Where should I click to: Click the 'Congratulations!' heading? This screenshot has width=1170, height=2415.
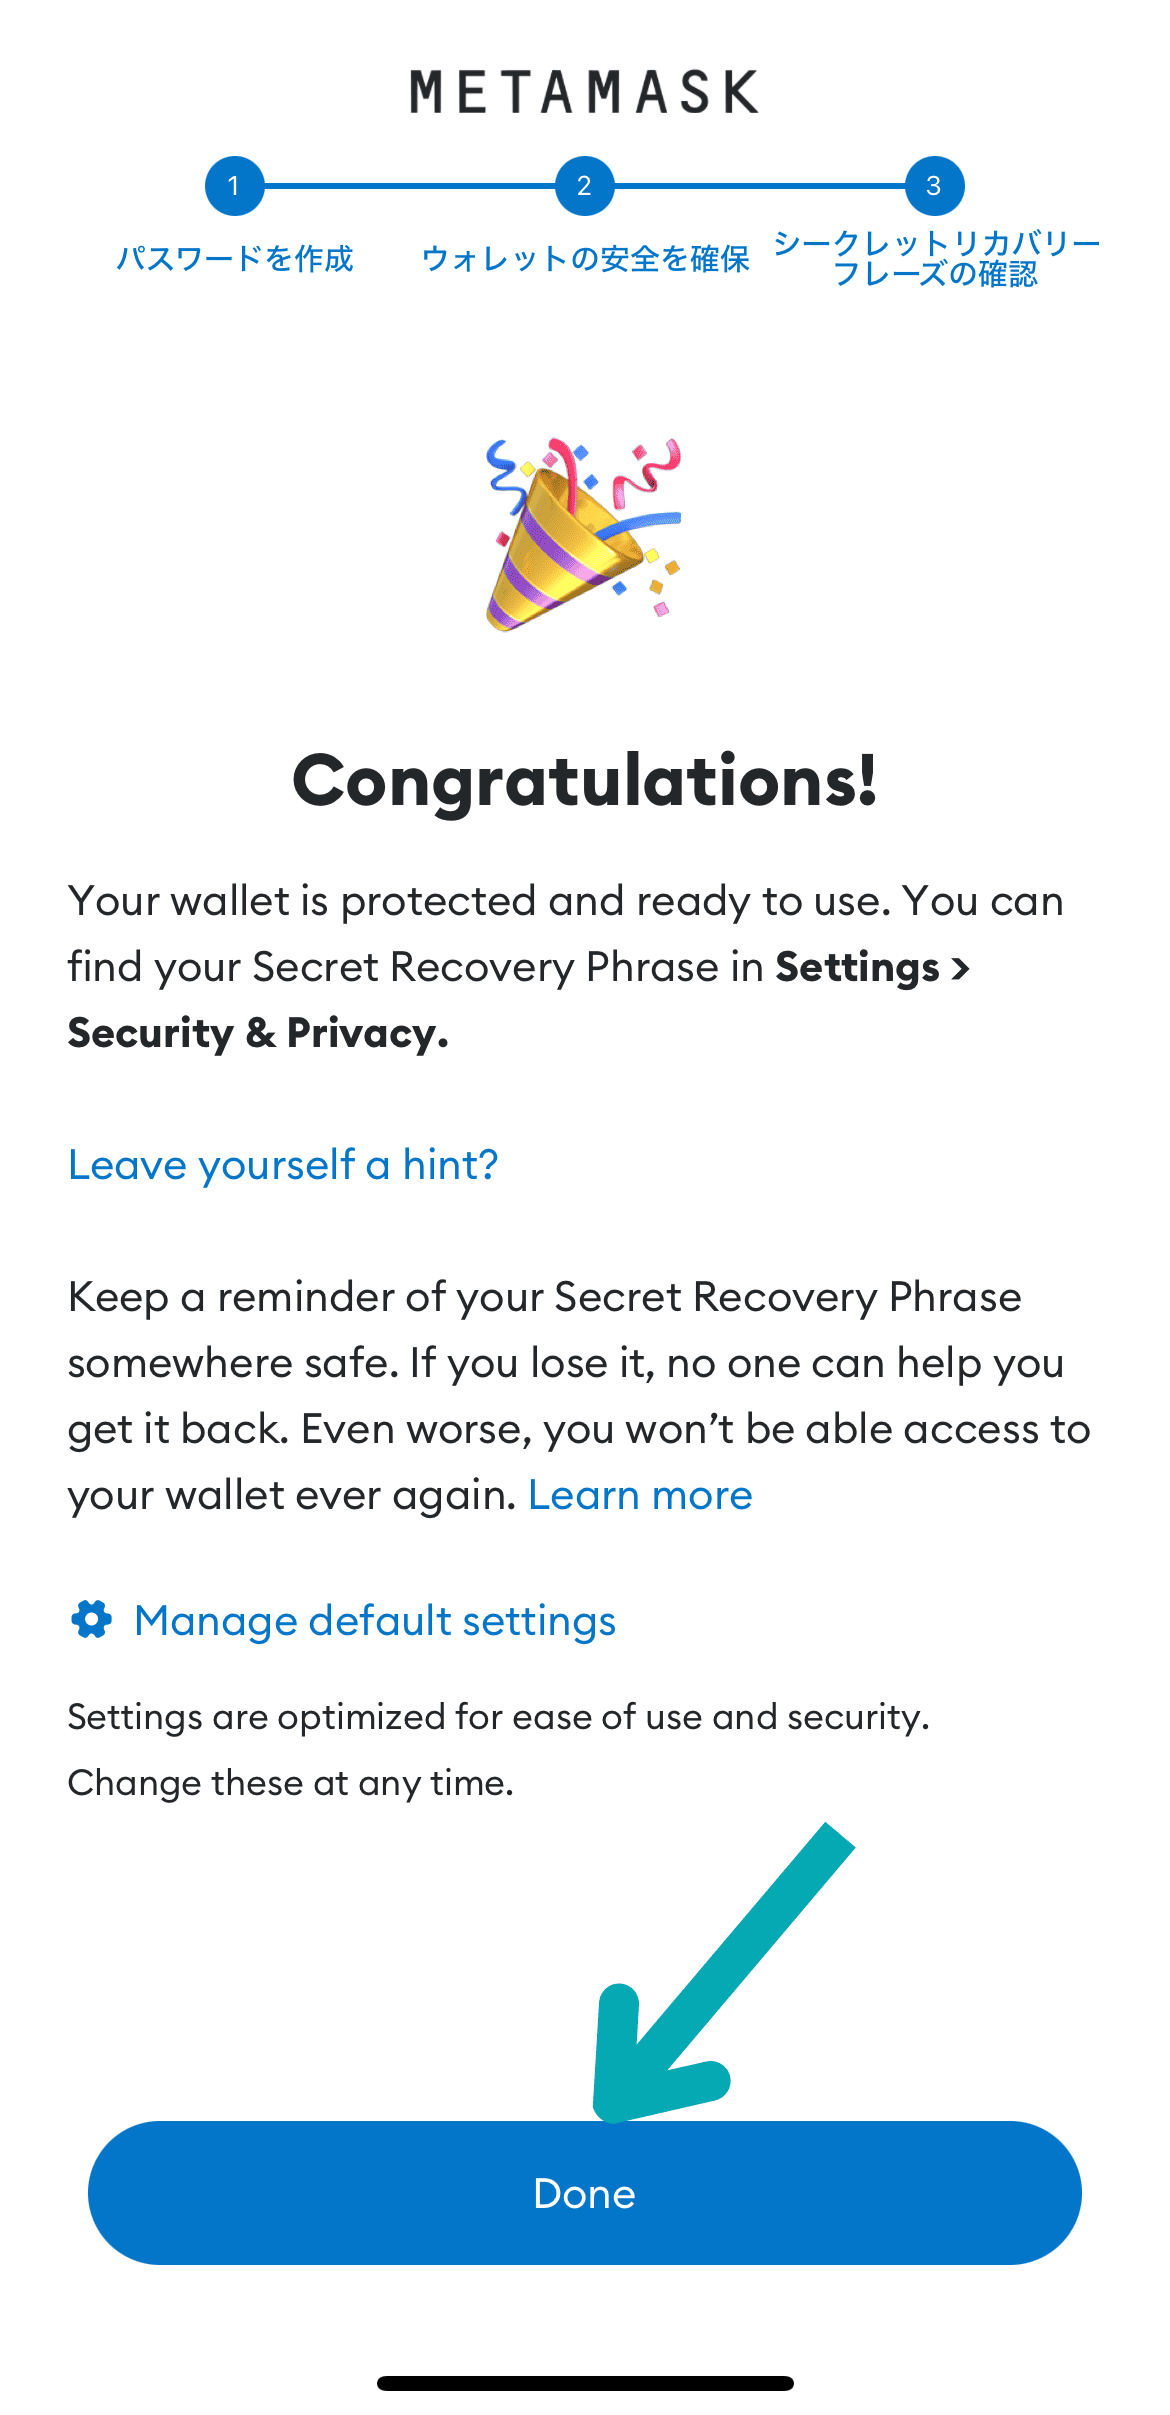click(585, 781)
